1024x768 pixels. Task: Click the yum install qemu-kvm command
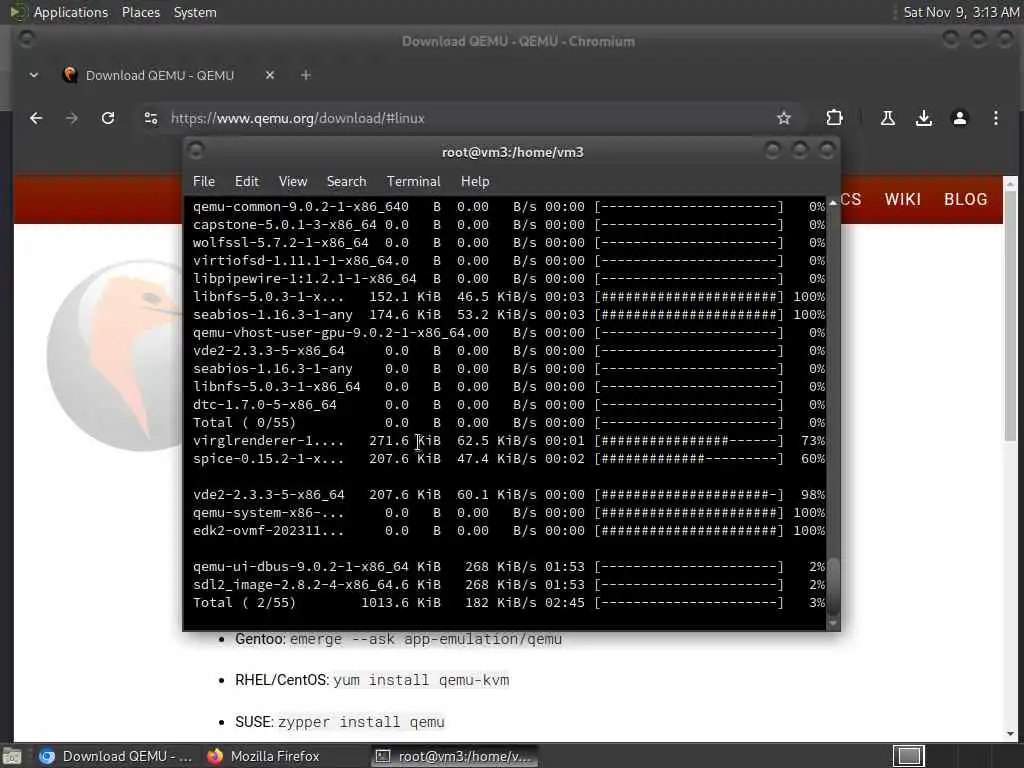tap(421, 680)
